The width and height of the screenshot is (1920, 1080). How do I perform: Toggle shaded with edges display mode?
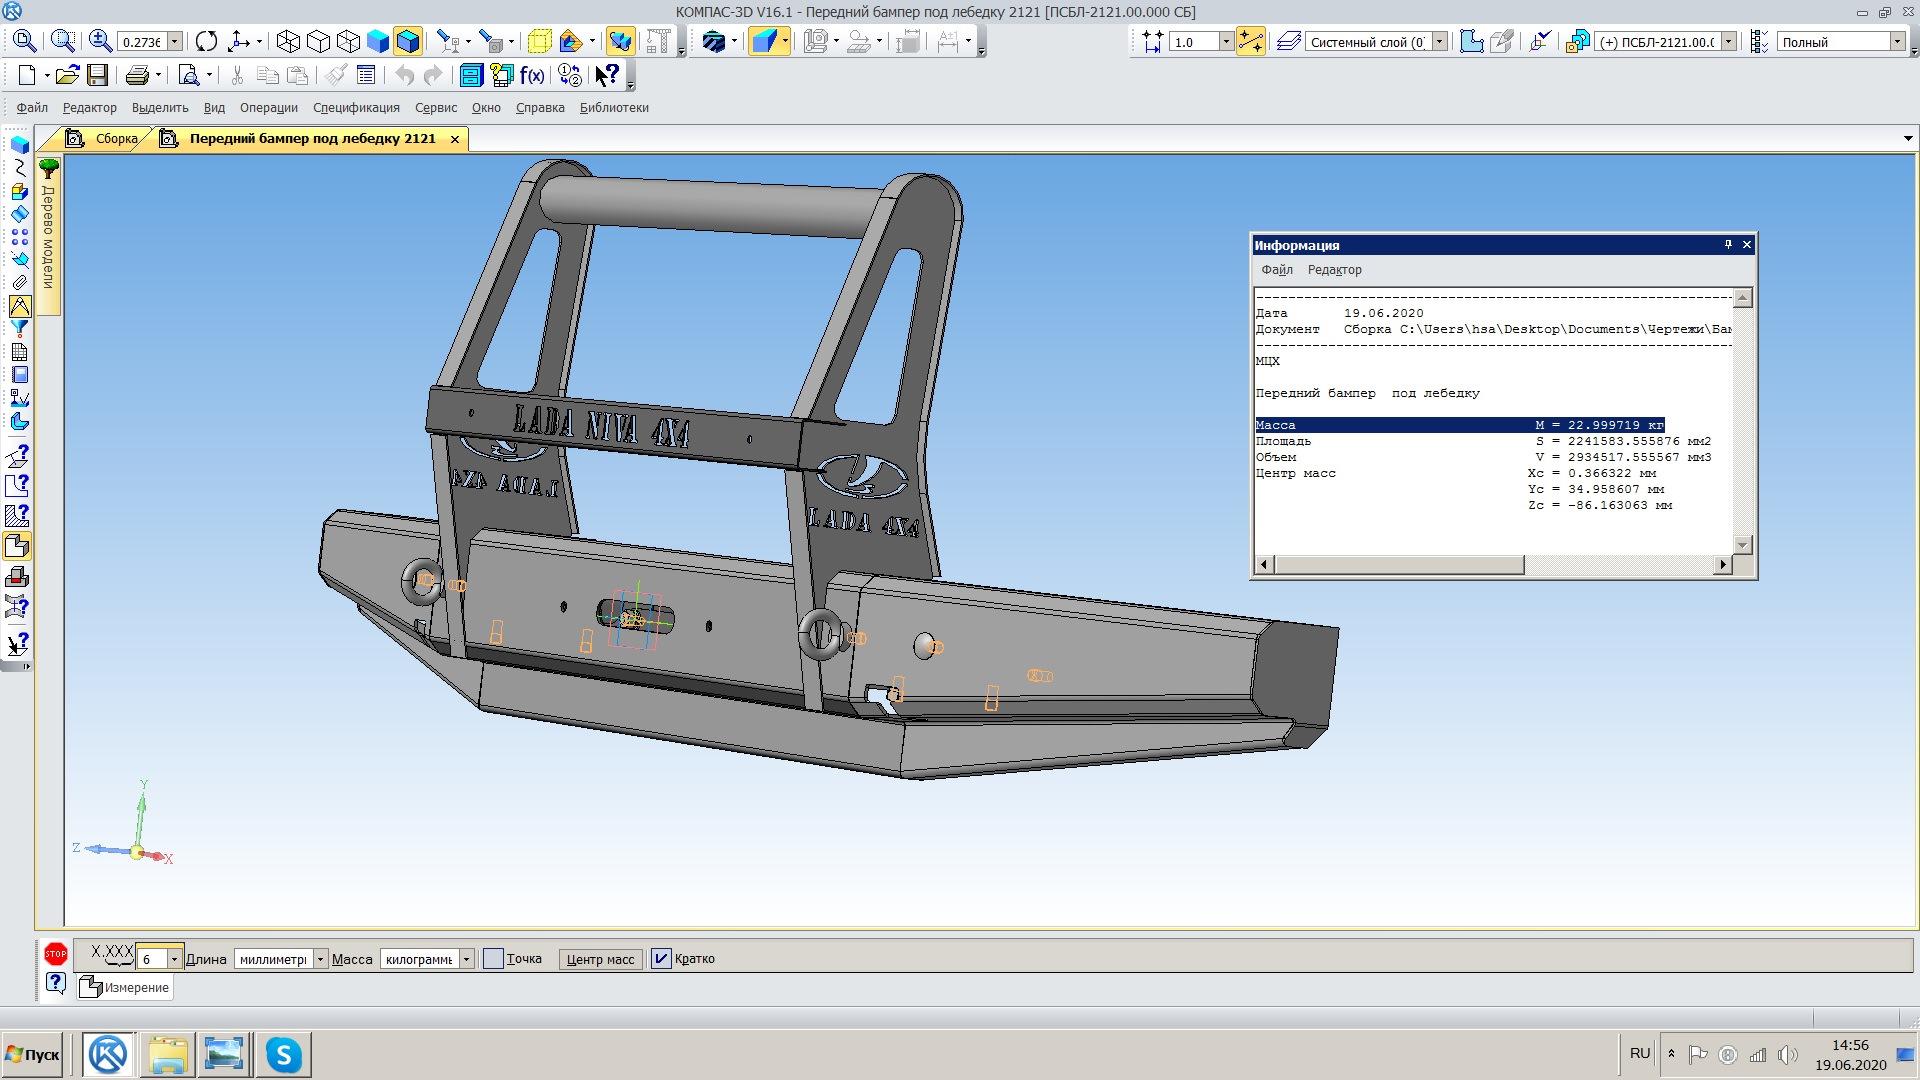point(408,41)
